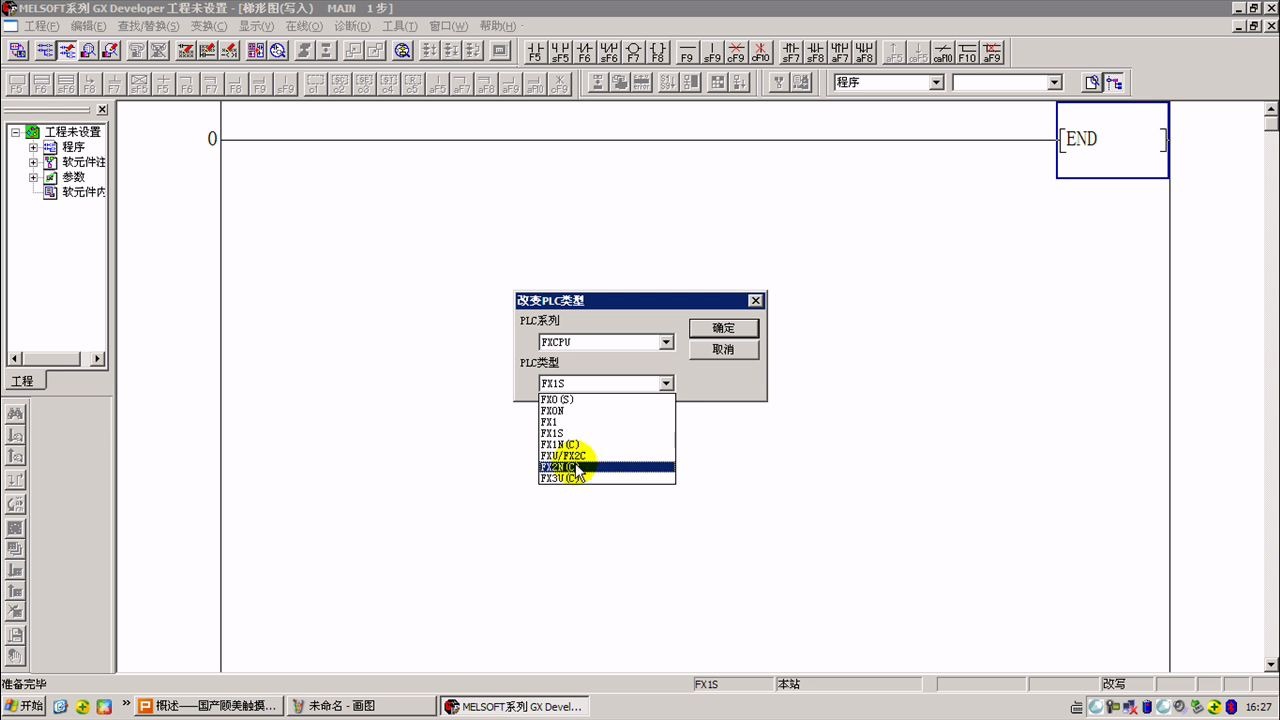1280x720 pixels.
Task: Expand the 参数 tree node
Action: 33,177
